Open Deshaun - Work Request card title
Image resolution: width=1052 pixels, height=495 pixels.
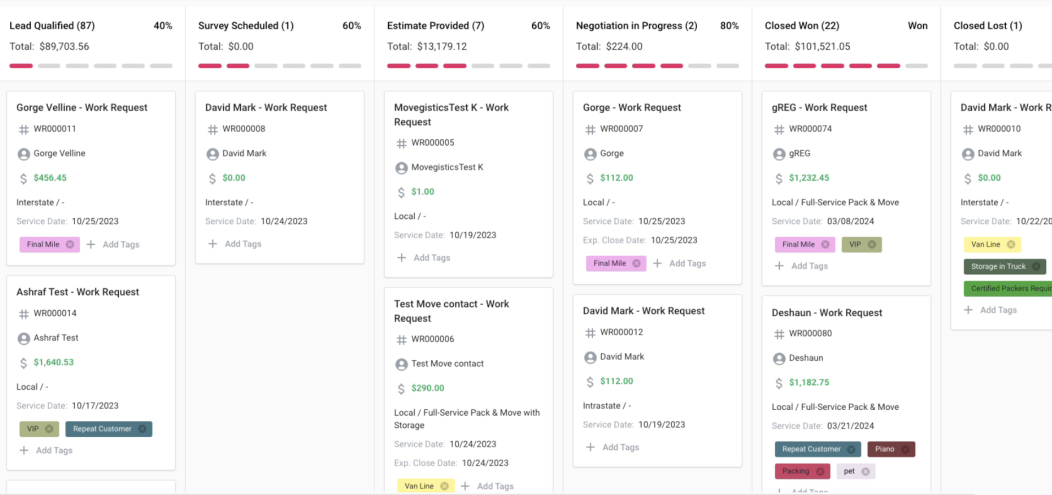click(x=826, y=312)
